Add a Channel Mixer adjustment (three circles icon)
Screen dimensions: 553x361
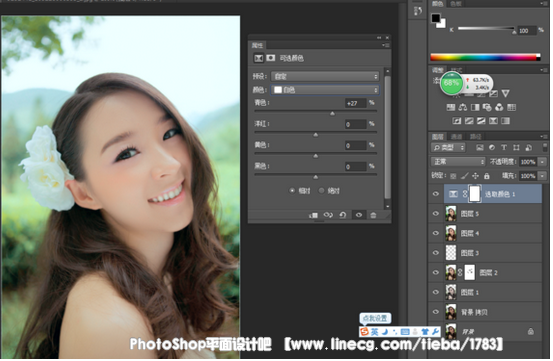click(499, 107)
